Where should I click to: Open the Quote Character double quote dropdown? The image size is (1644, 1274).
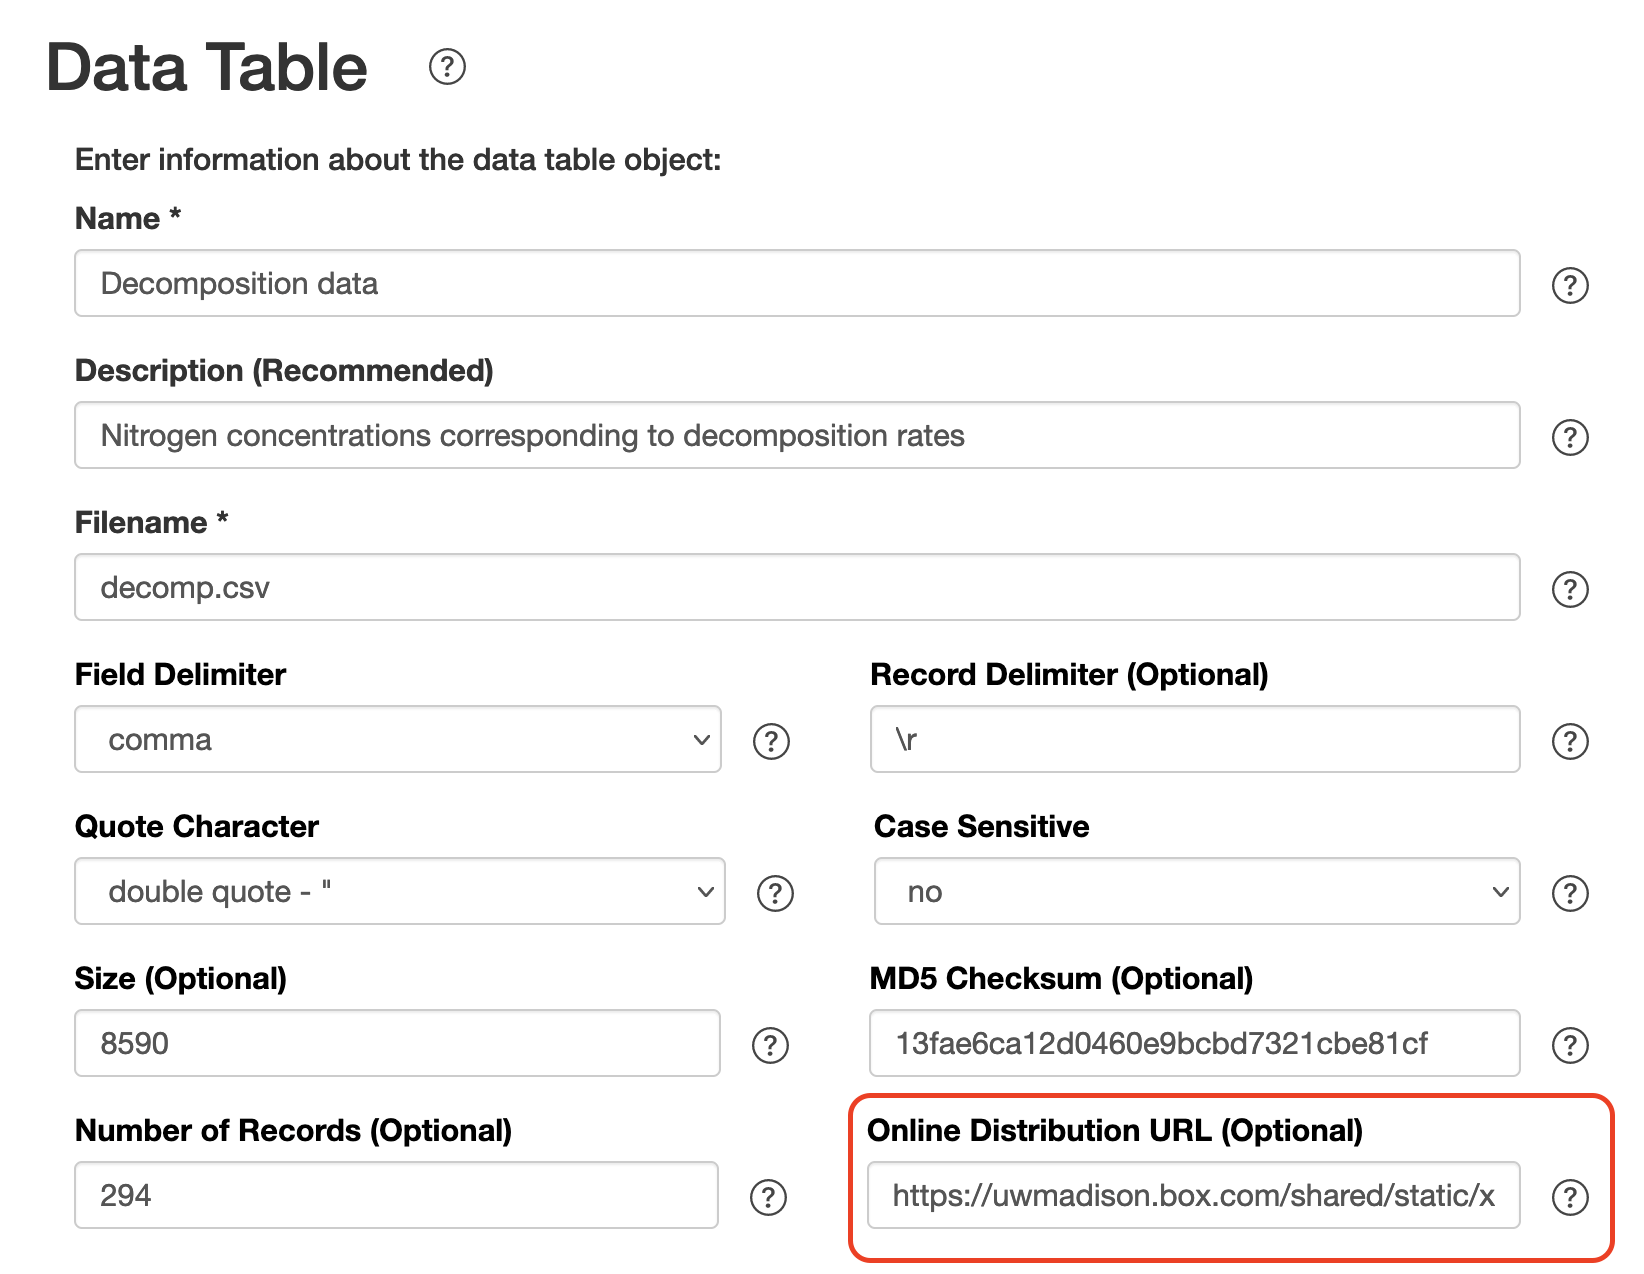(400, 891)
